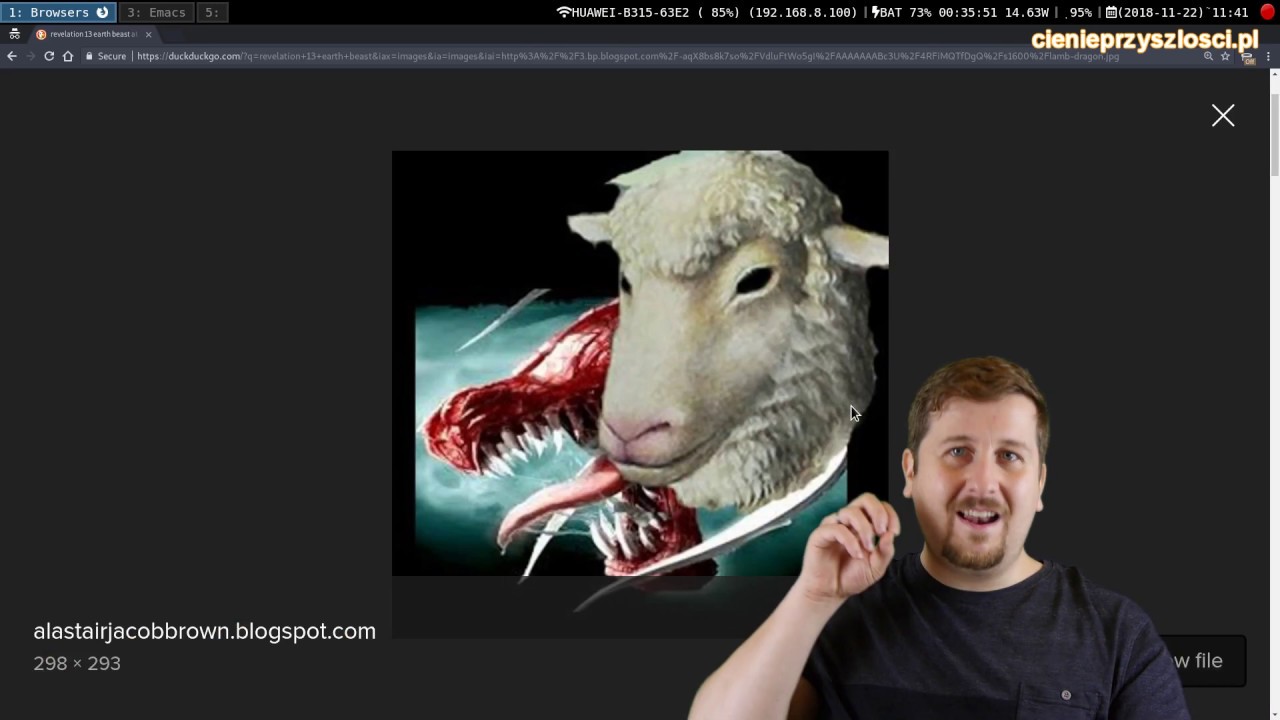Click the 95% volume status text

click(1079, 12)
